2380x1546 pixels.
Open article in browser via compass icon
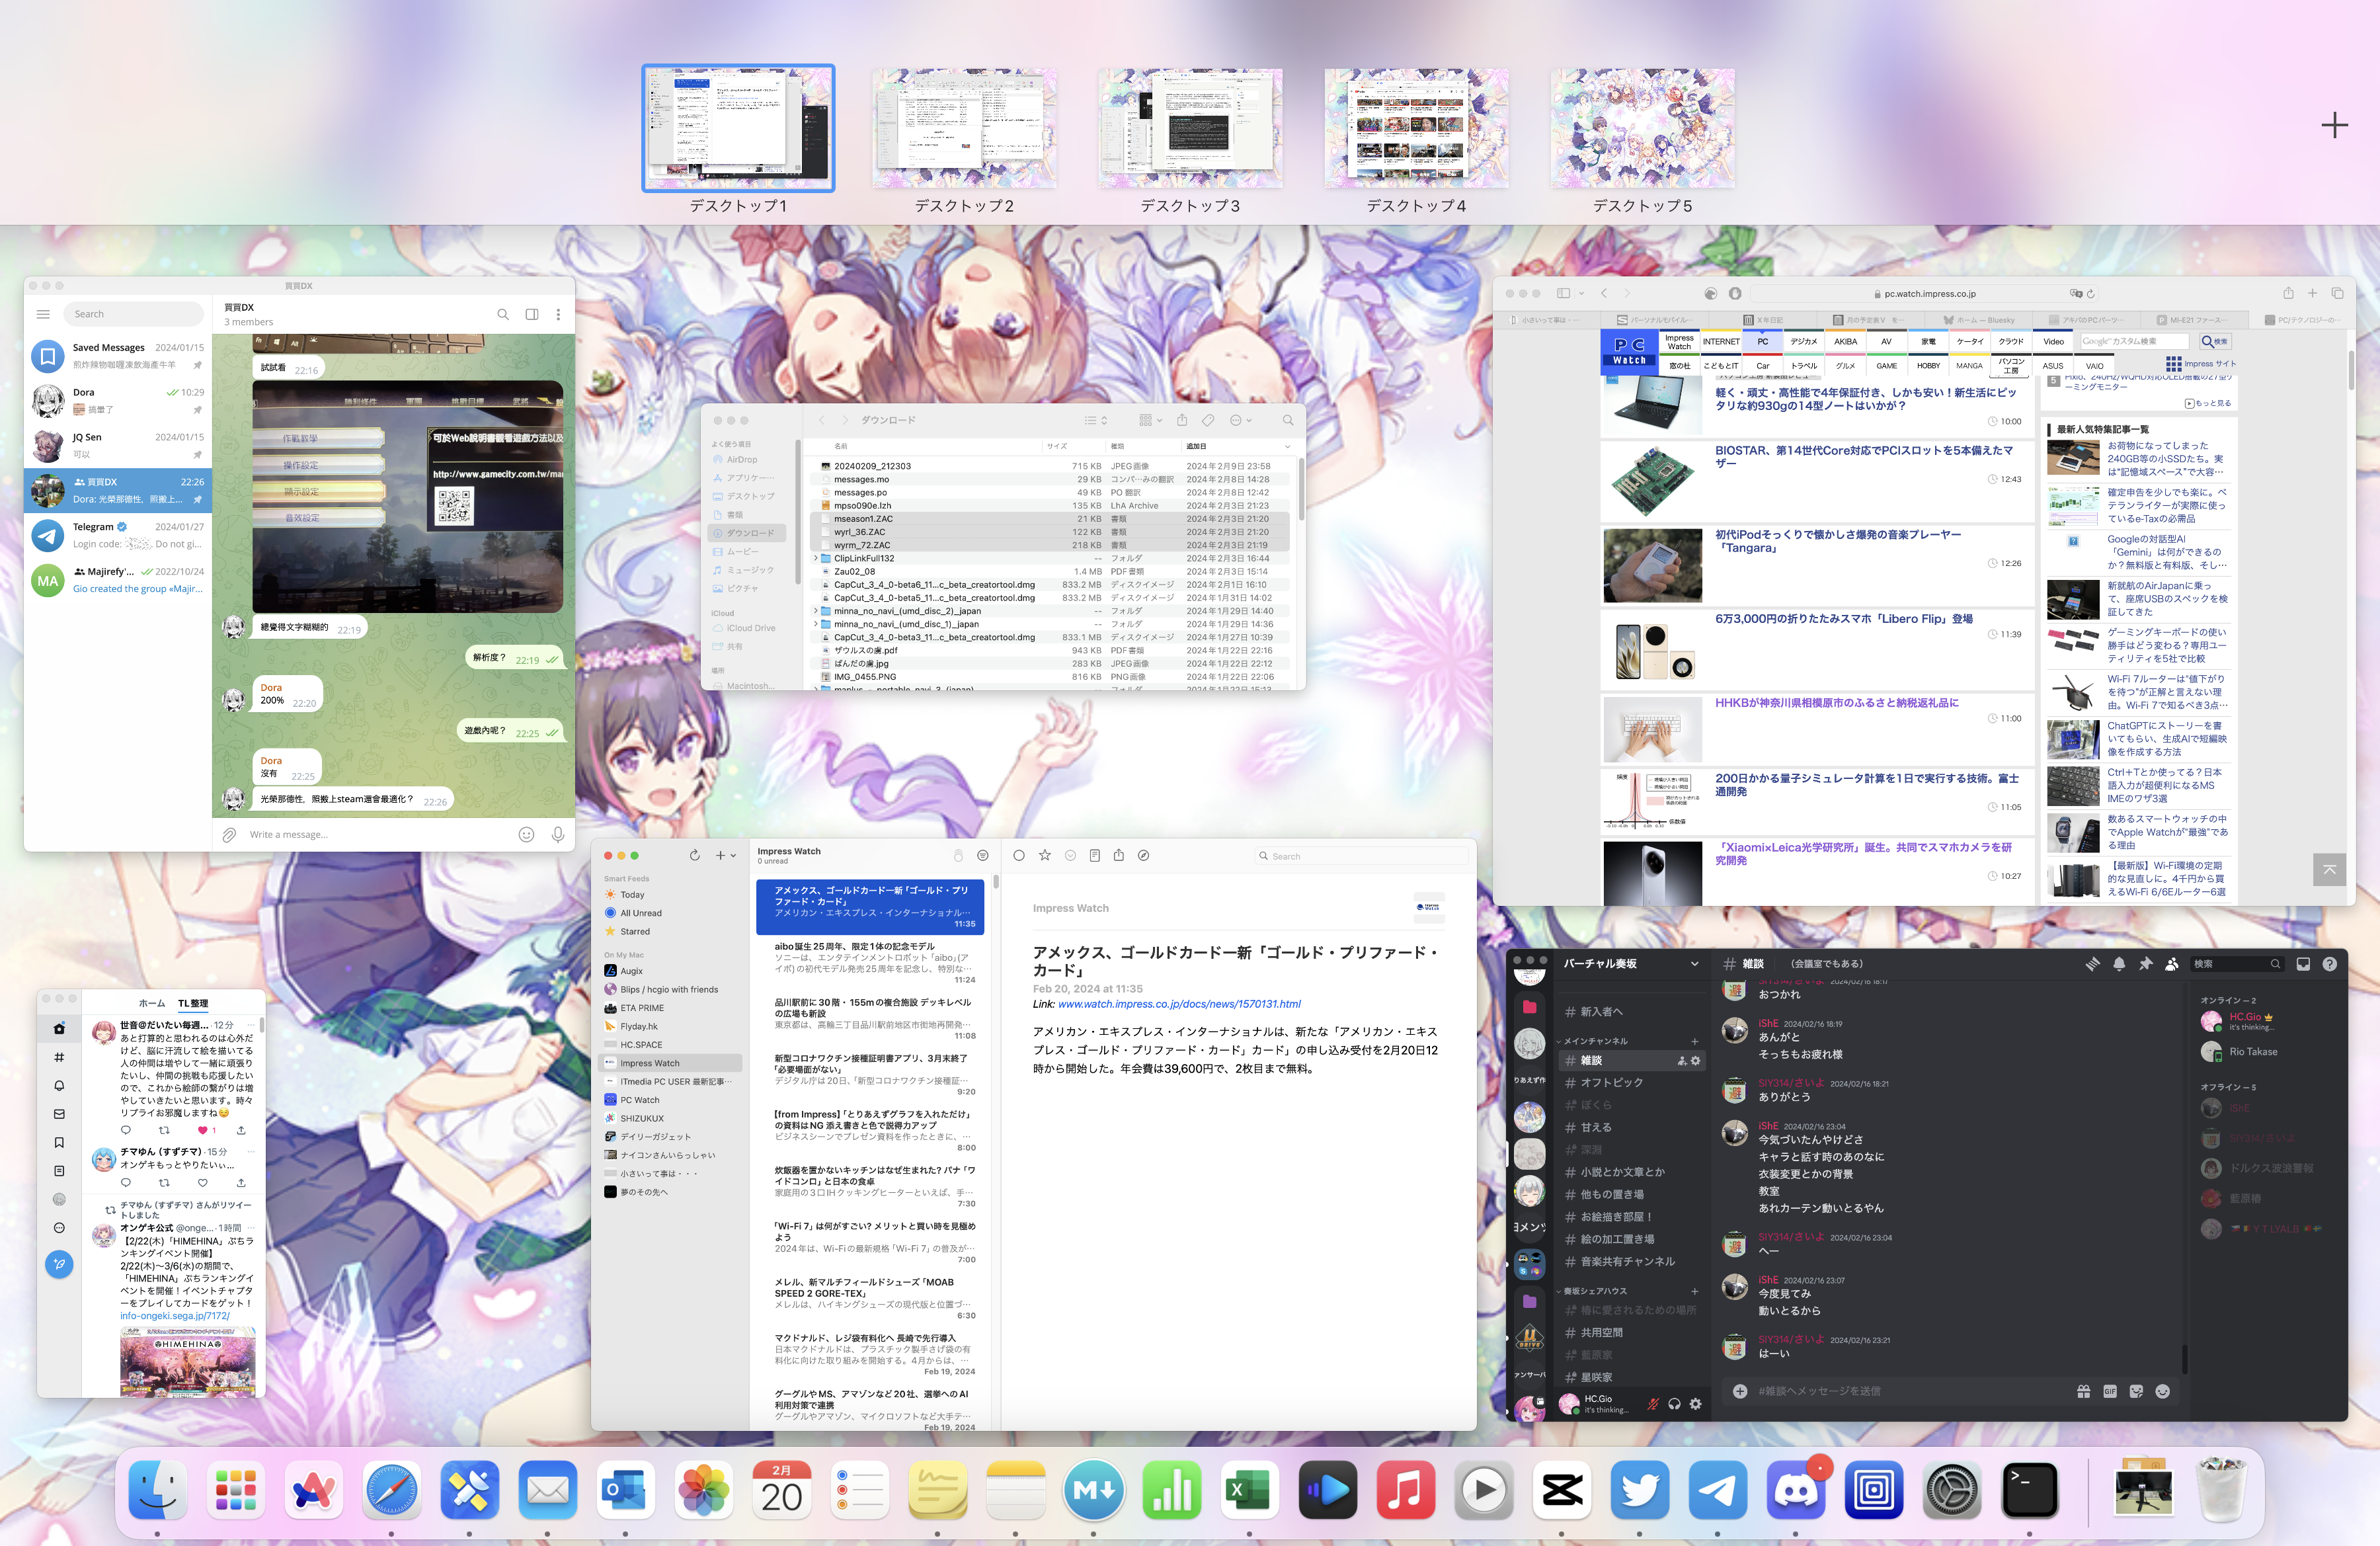pos(1144,855)
